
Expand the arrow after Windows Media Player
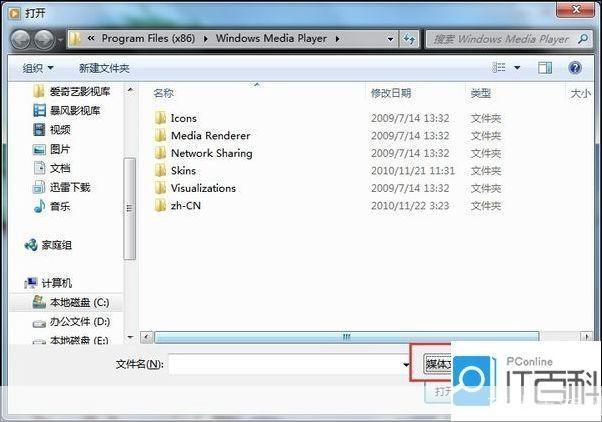tap(337, 39)
